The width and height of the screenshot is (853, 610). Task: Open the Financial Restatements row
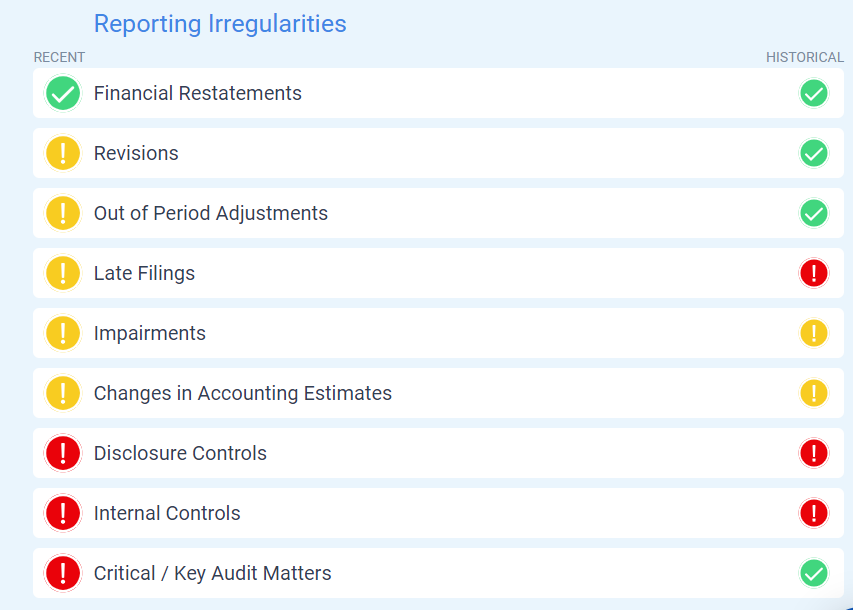438,93
